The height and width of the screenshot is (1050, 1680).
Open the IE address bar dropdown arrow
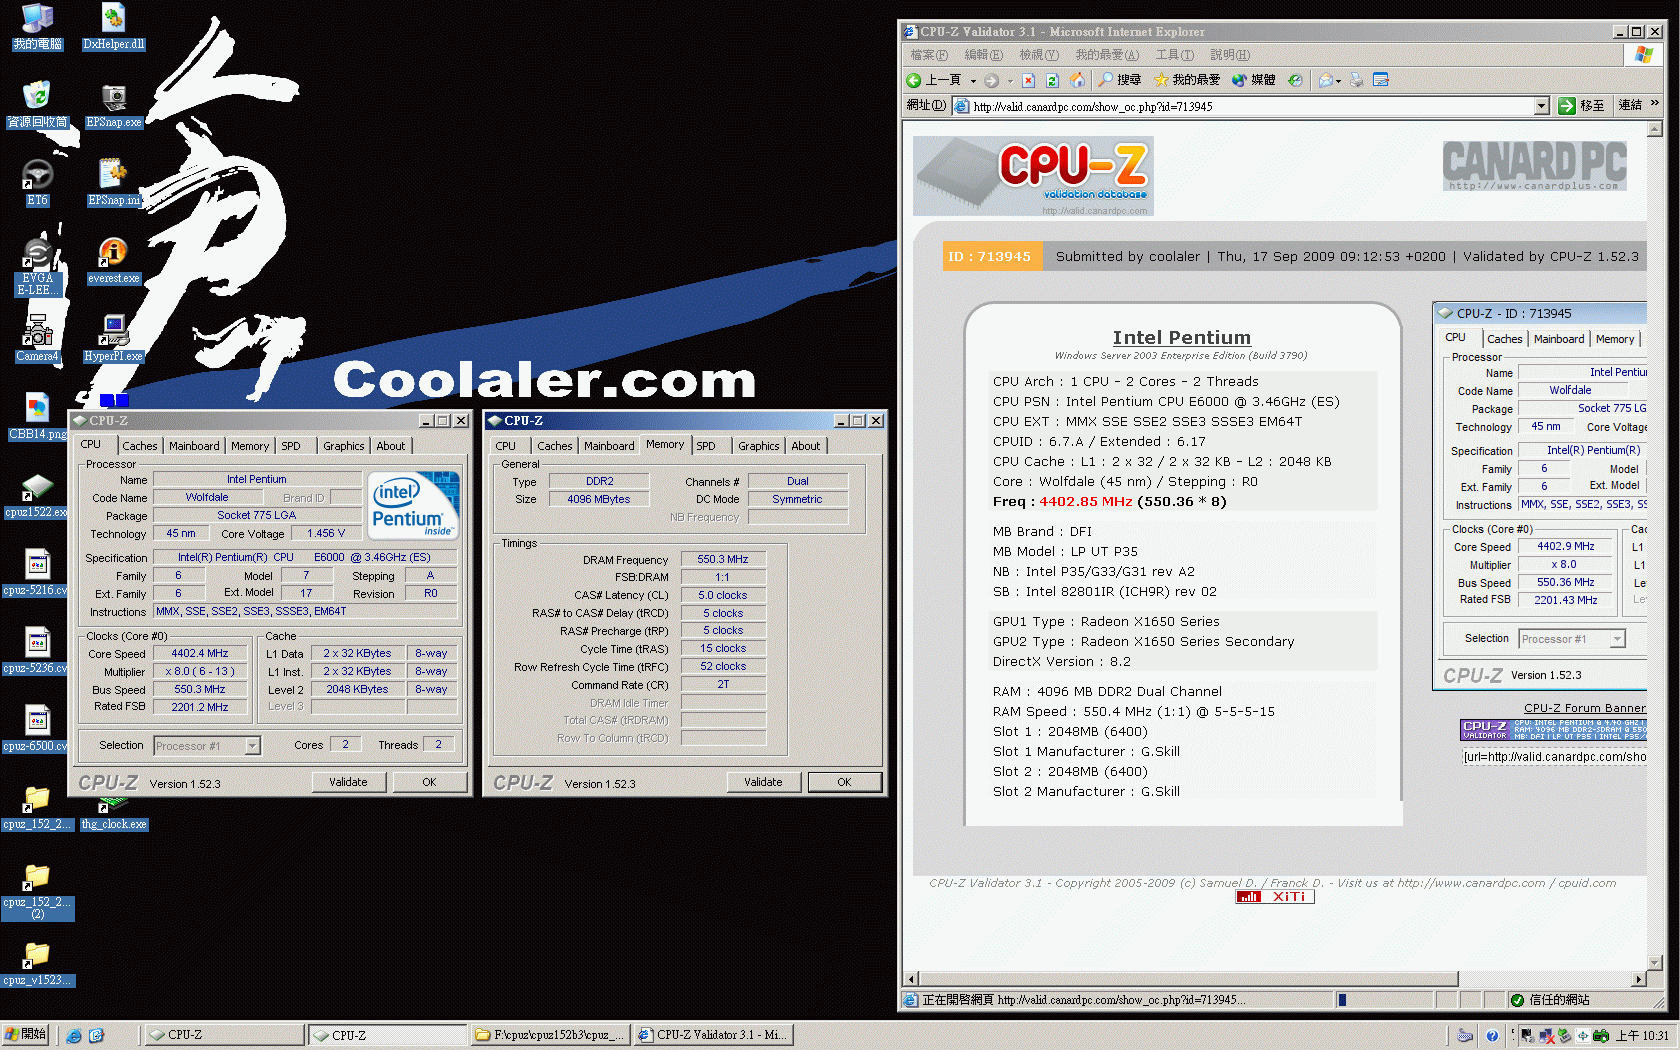[1541, 106]
